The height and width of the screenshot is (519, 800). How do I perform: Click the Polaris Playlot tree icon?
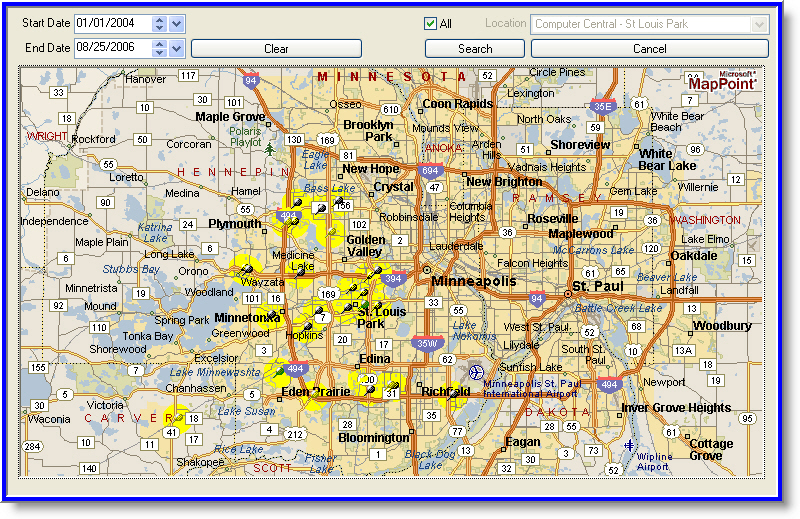click(x=270, y=147)
